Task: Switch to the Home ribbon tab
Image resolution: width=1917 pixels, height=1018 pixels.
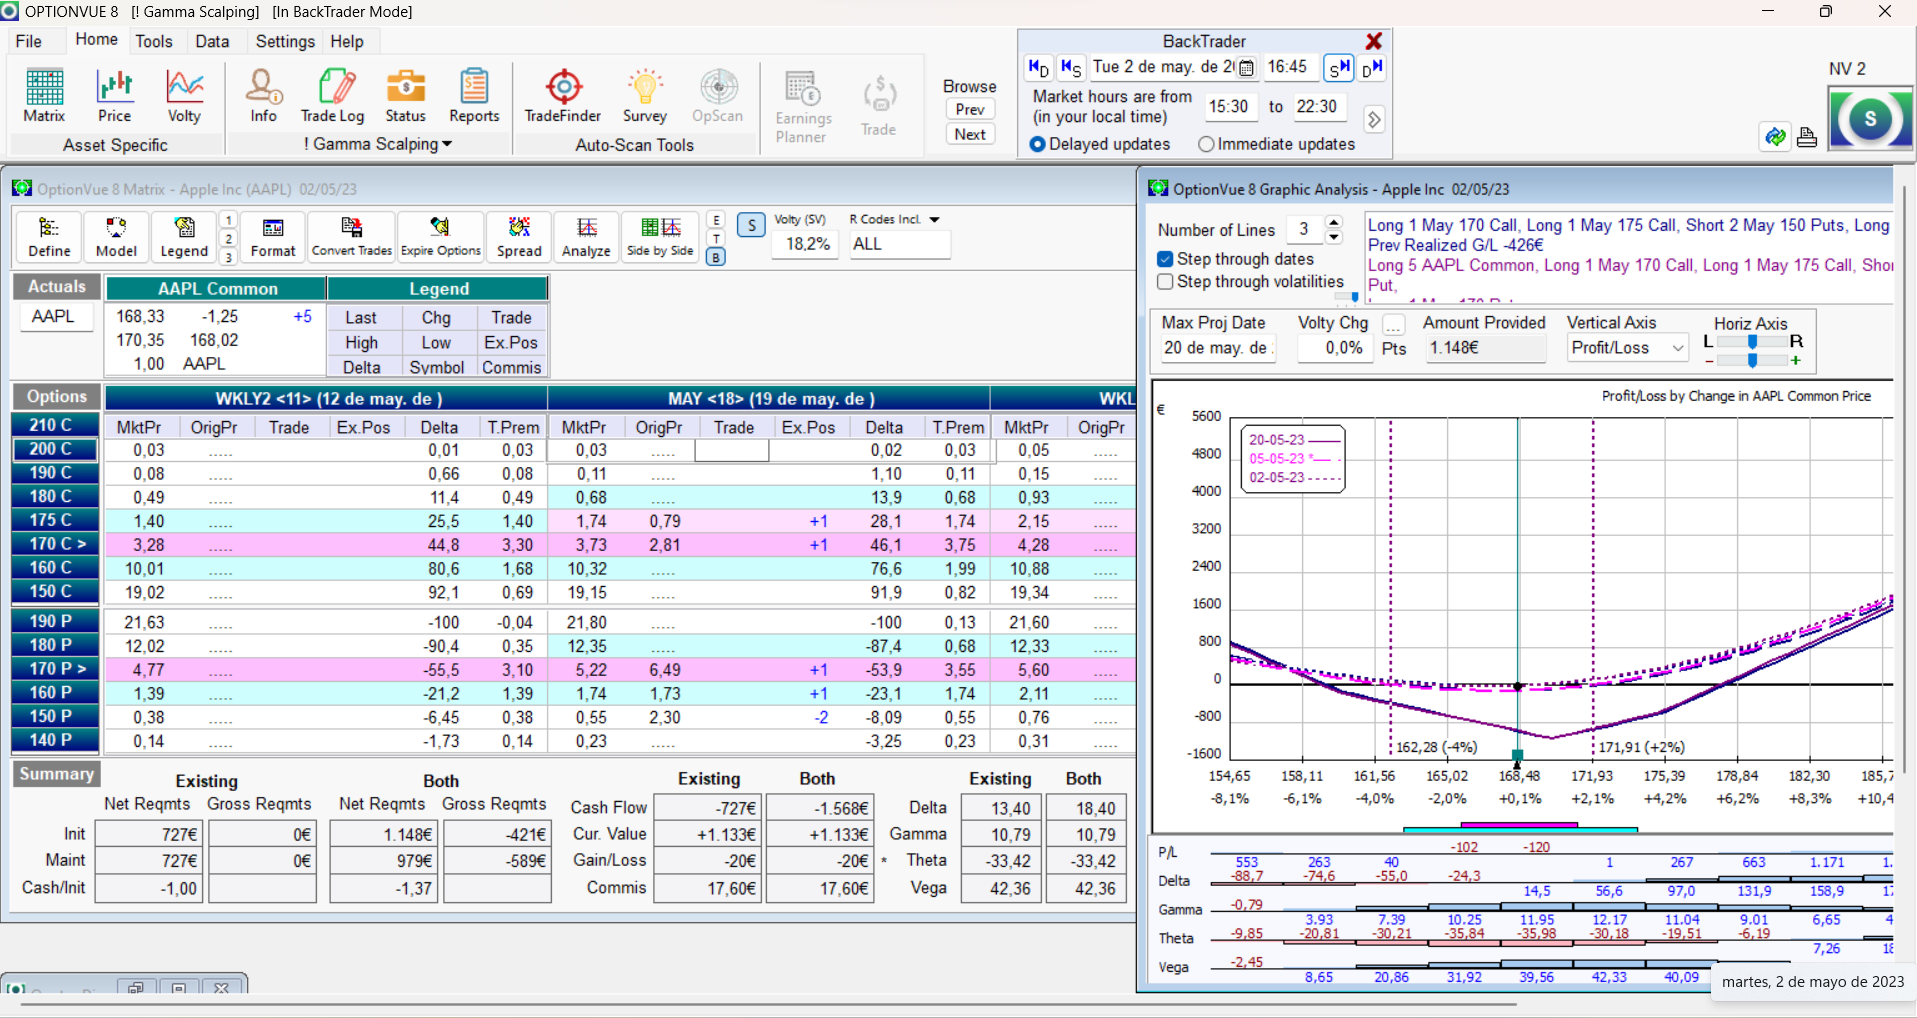Action: (x=96, y=40)
